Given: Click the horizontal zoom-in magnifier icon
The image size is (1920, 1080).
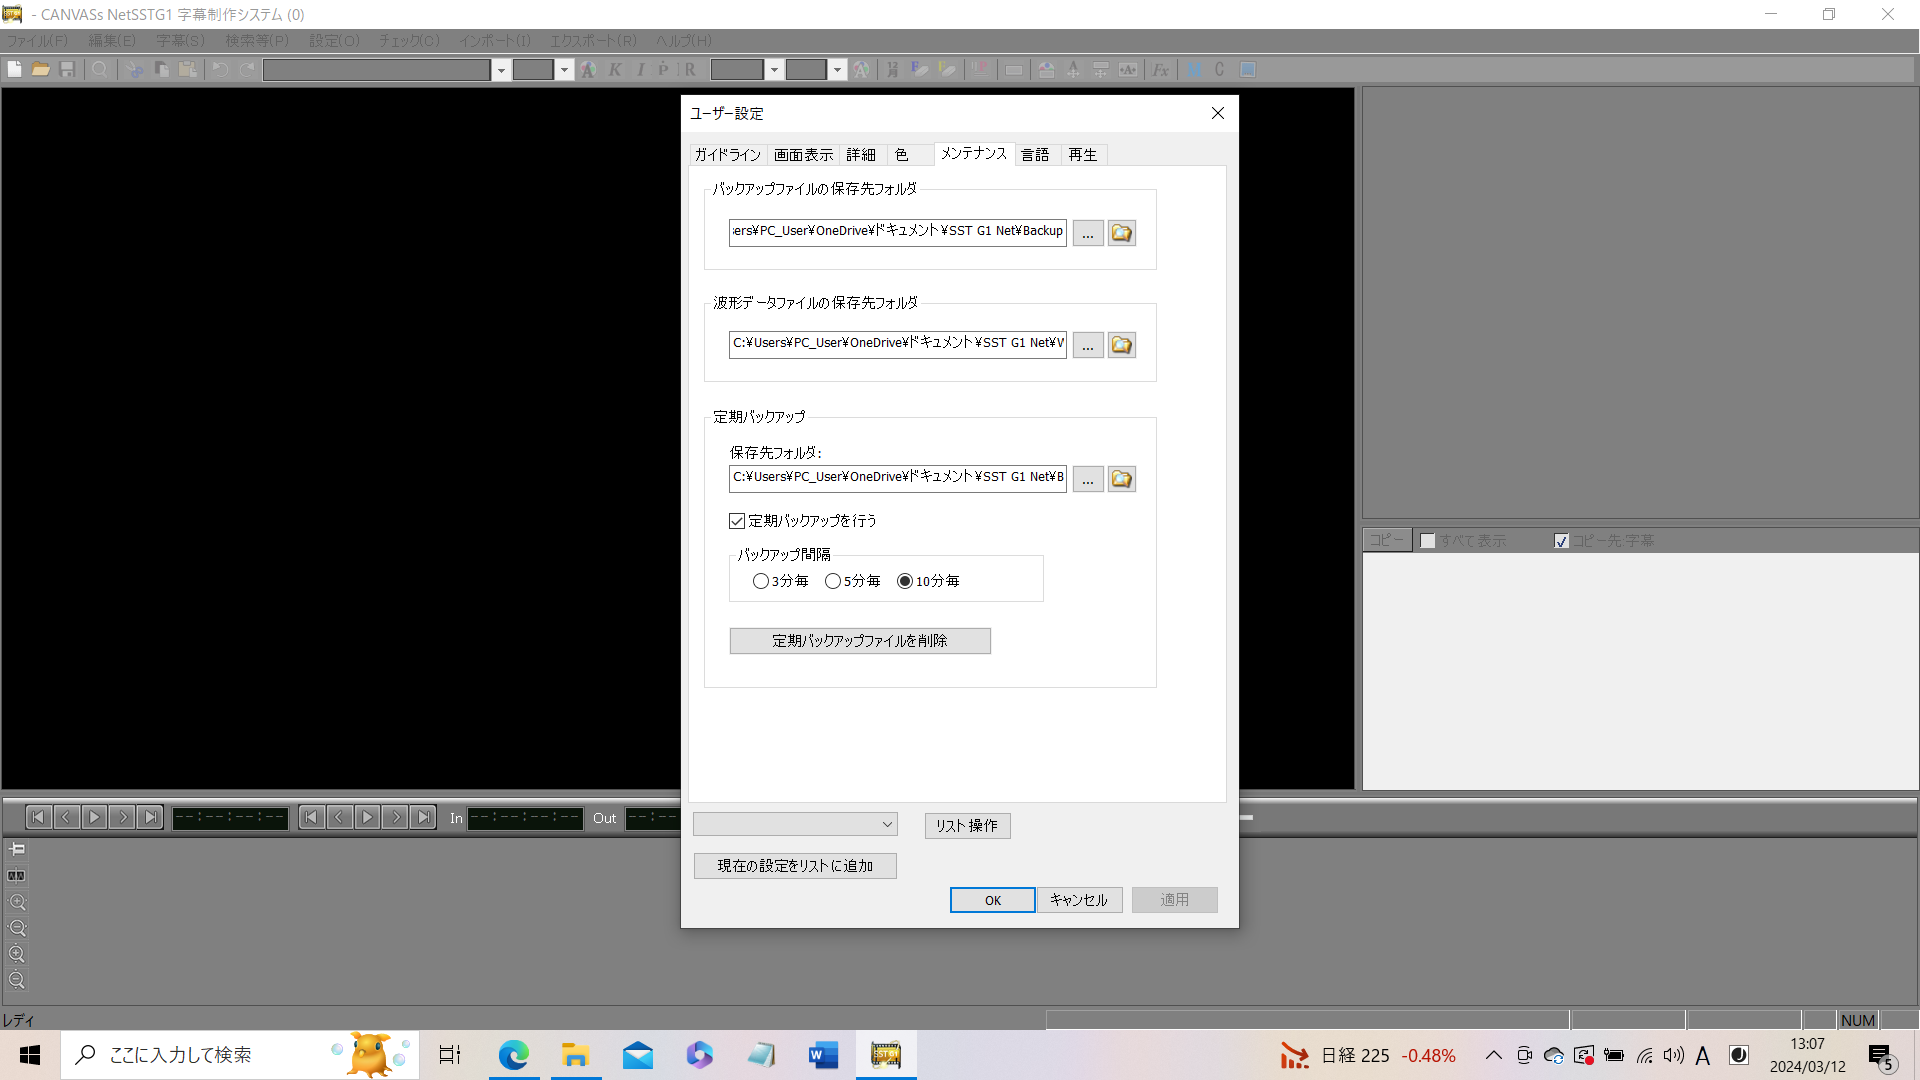Looking at the screenshot, I should point(17,902).
